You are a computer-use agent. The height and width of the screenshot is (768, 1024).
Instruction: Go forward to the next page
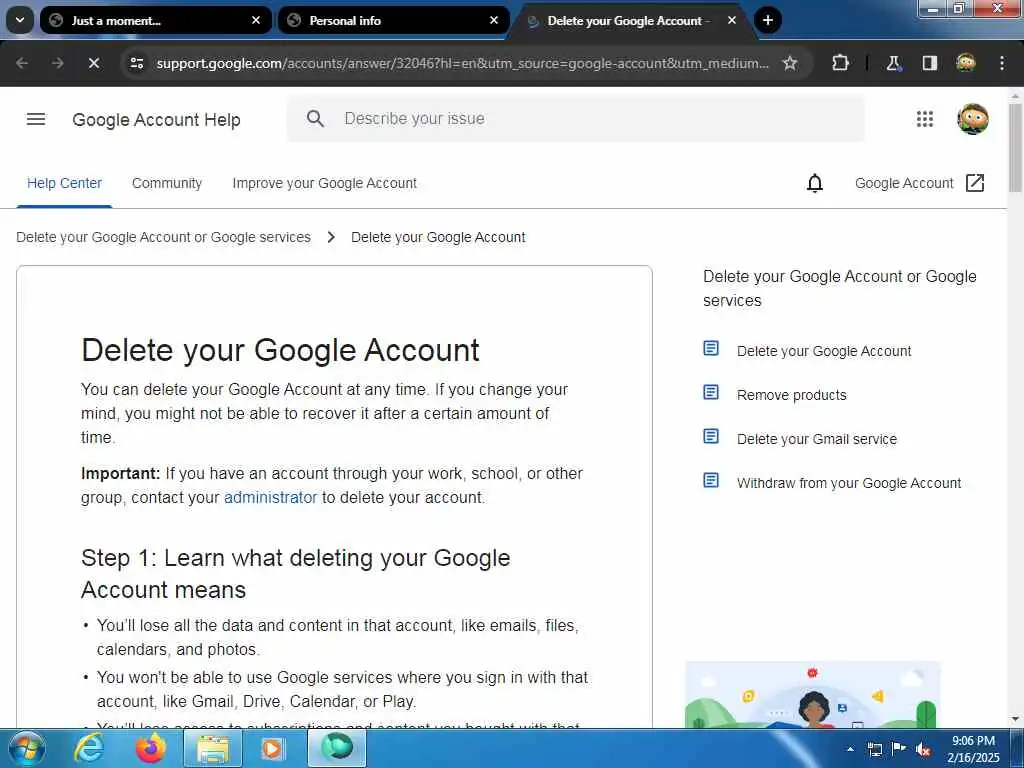click(x=58, y=63)
